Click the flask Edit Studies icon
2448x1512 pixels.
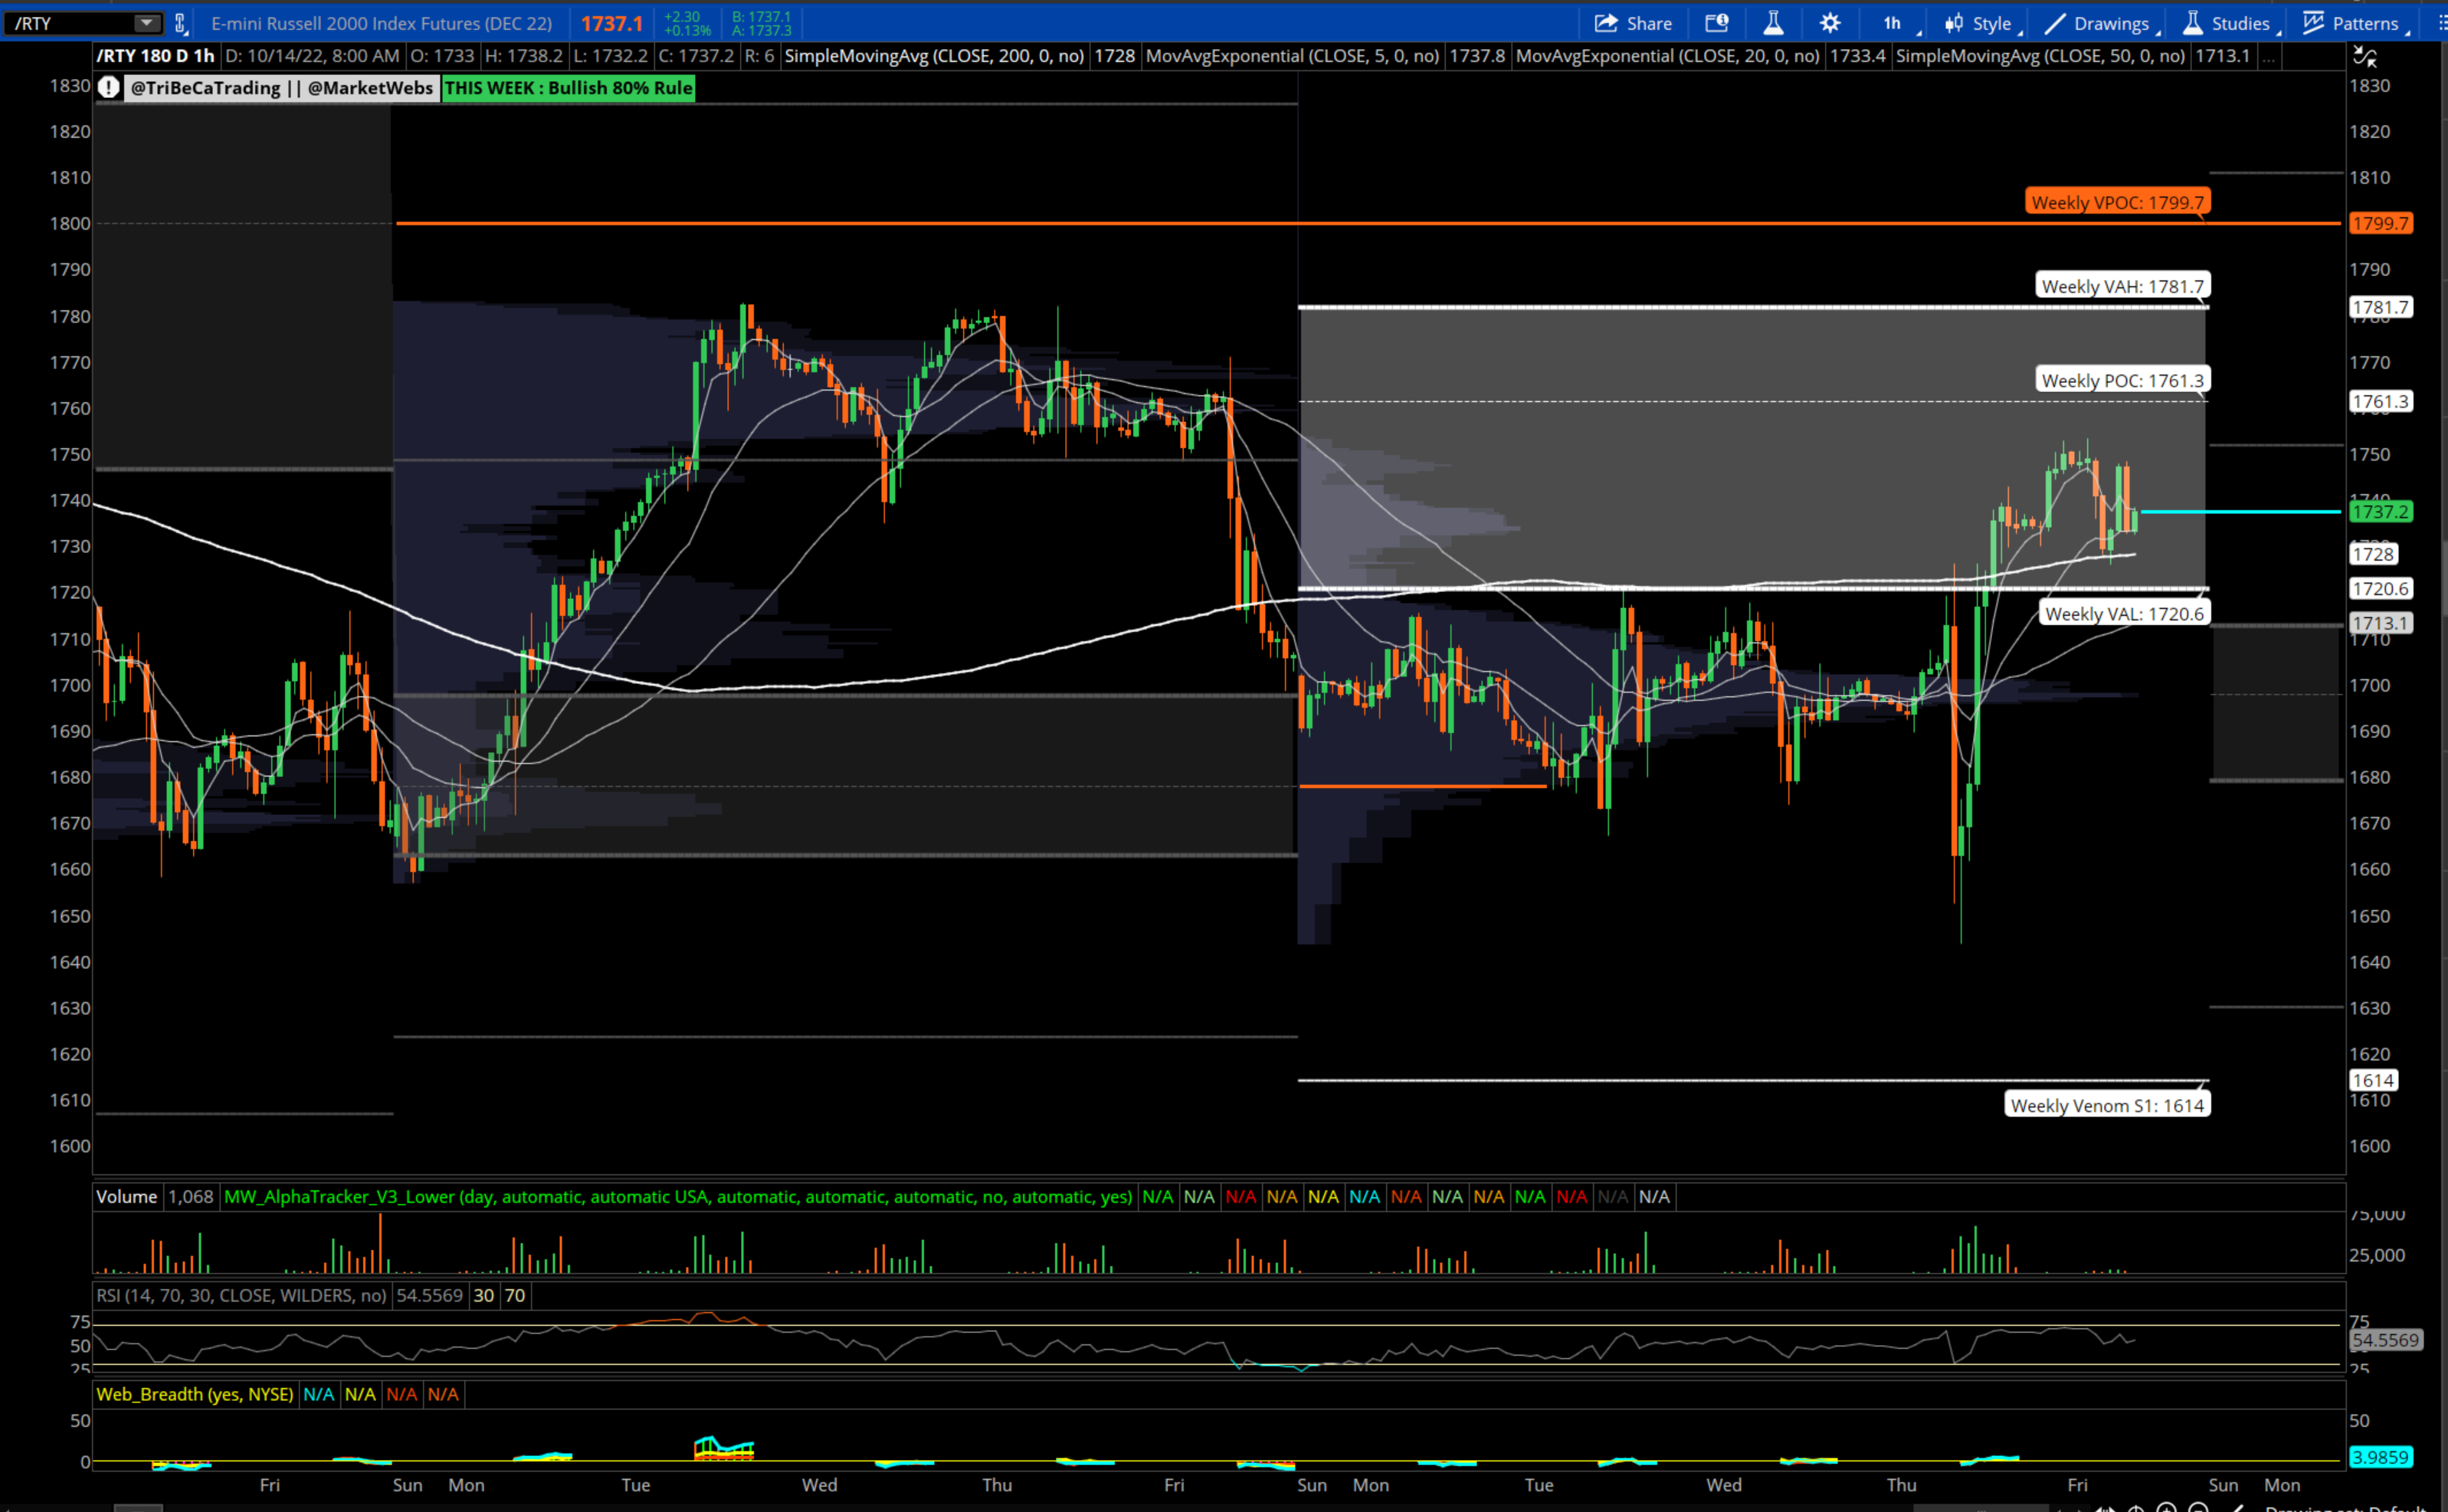[x=1773, y=23]
